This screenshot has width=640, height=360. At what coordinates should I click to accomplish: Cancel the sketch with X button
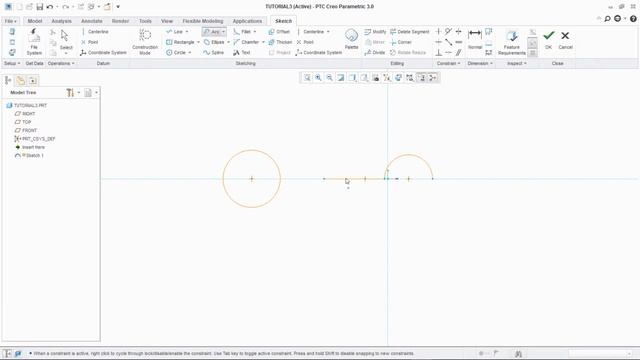[x=565, y=40]
